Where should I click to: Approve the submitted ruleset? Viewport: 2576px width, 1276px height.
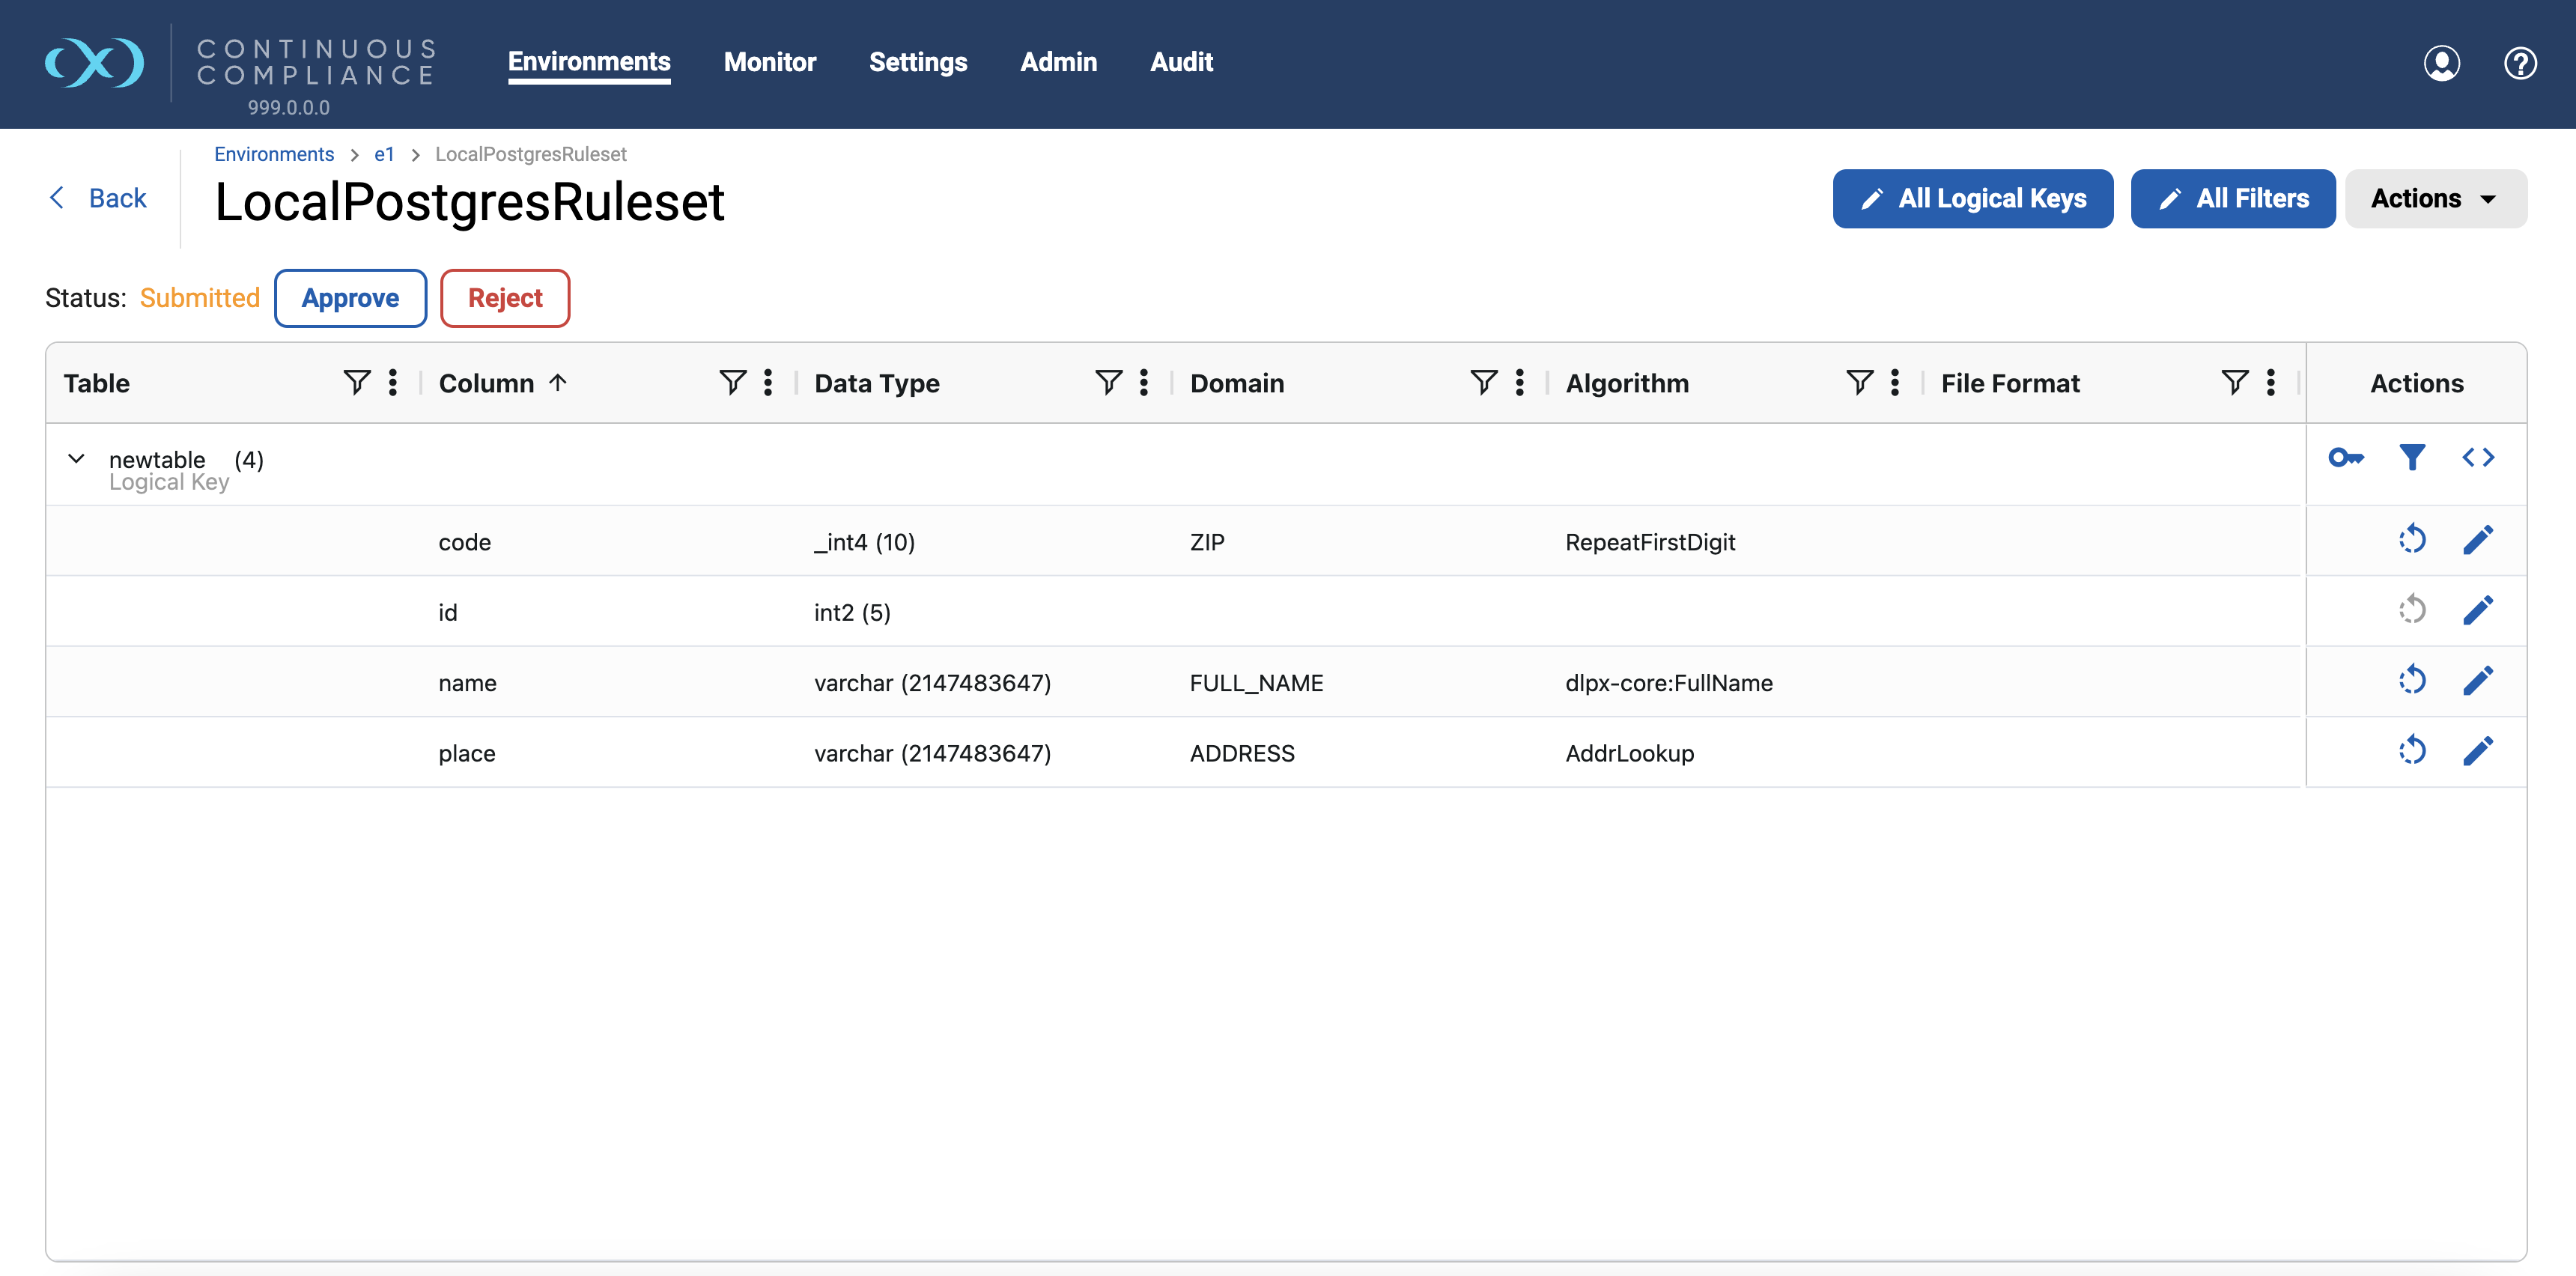(x=350, y=298)
